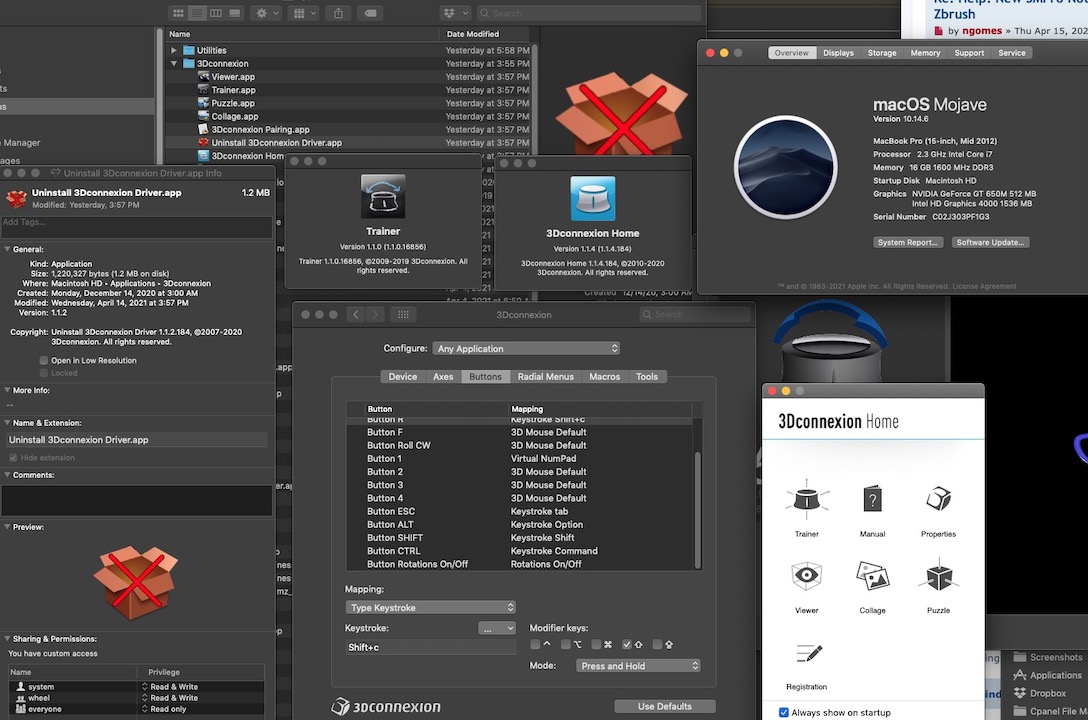
Task: Click 3Dconnexion Home icon in about window
Action: point(593,198)
